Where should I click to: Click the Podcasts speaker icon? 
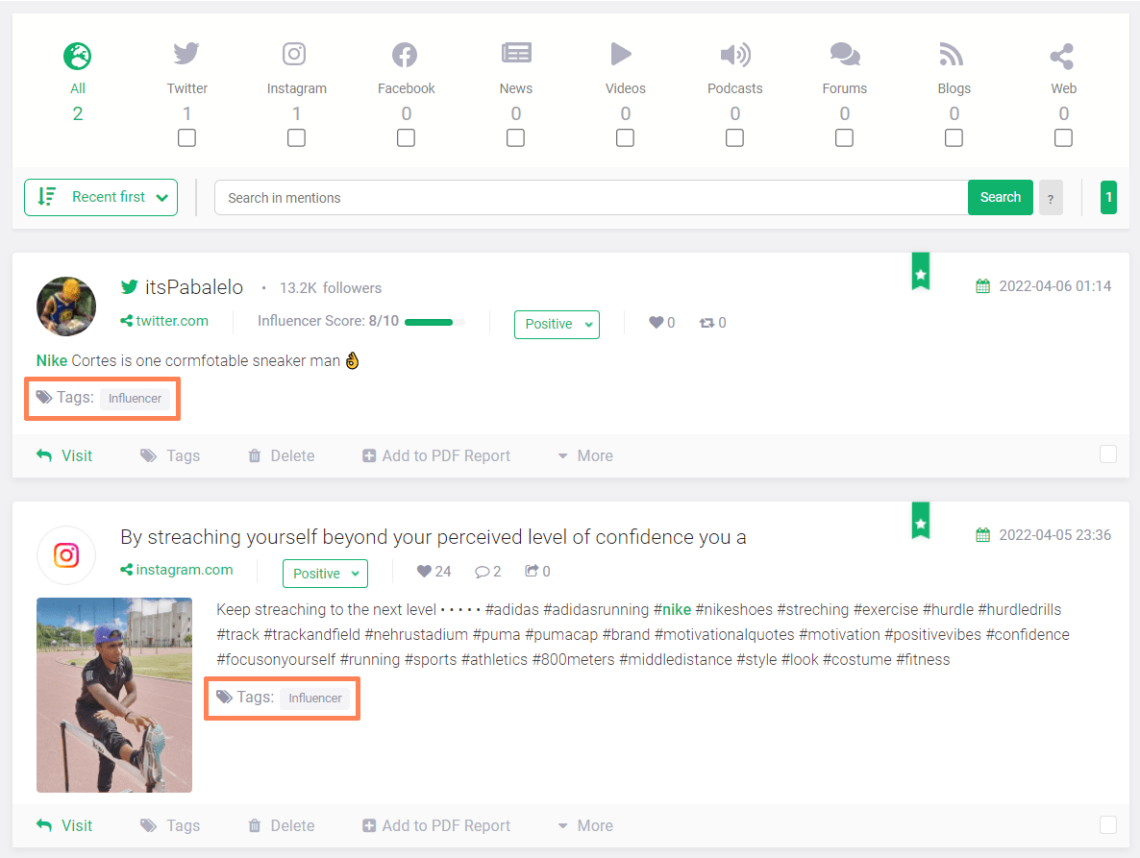[x=734, y=54]
